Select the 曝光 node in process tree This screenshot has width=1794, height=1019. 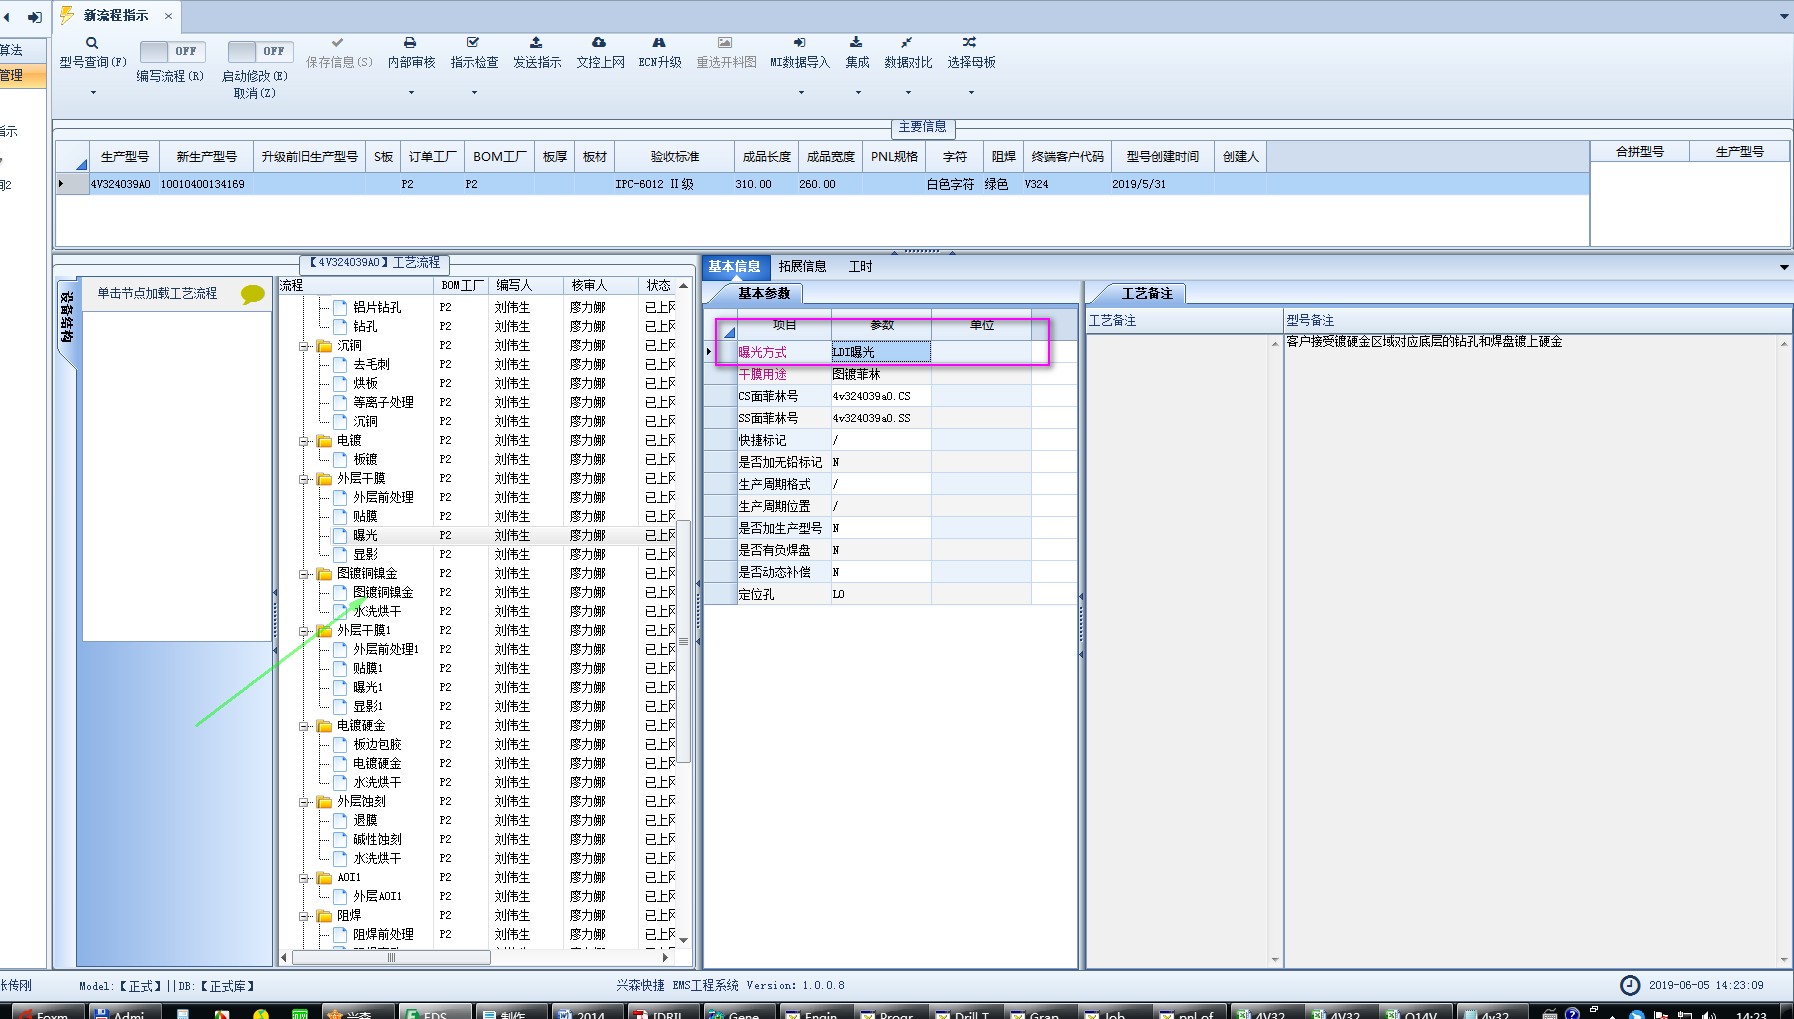[x=365, y=536]
